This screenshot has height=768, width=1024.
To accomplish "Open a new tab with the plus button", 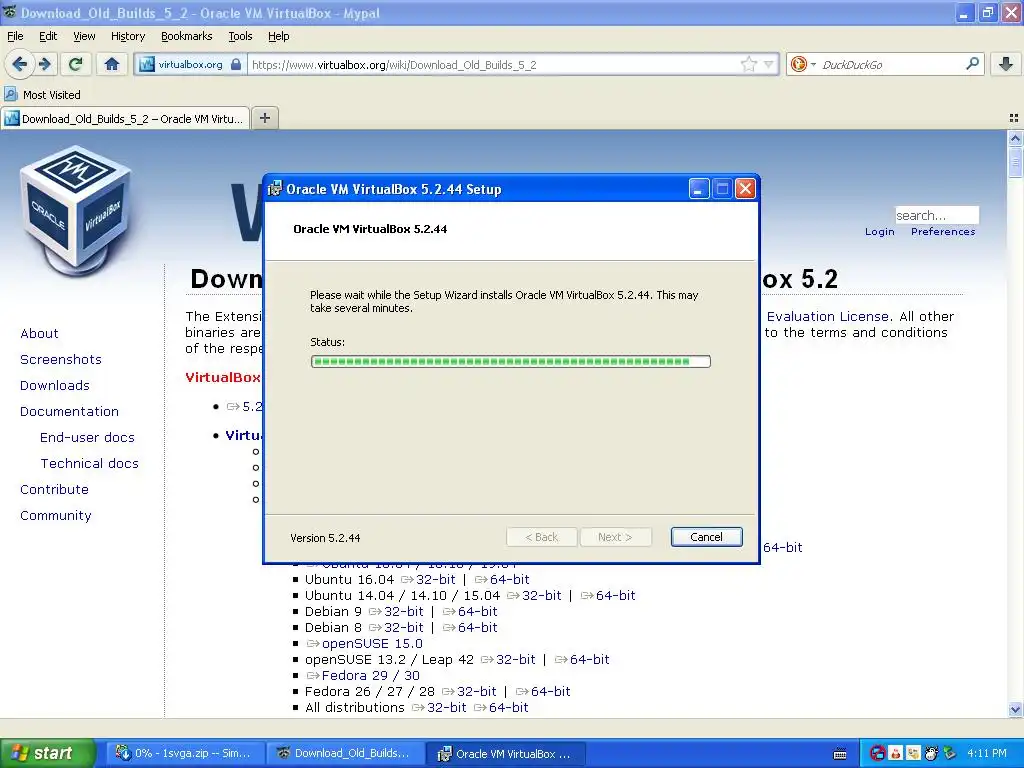I will point(264,118).
